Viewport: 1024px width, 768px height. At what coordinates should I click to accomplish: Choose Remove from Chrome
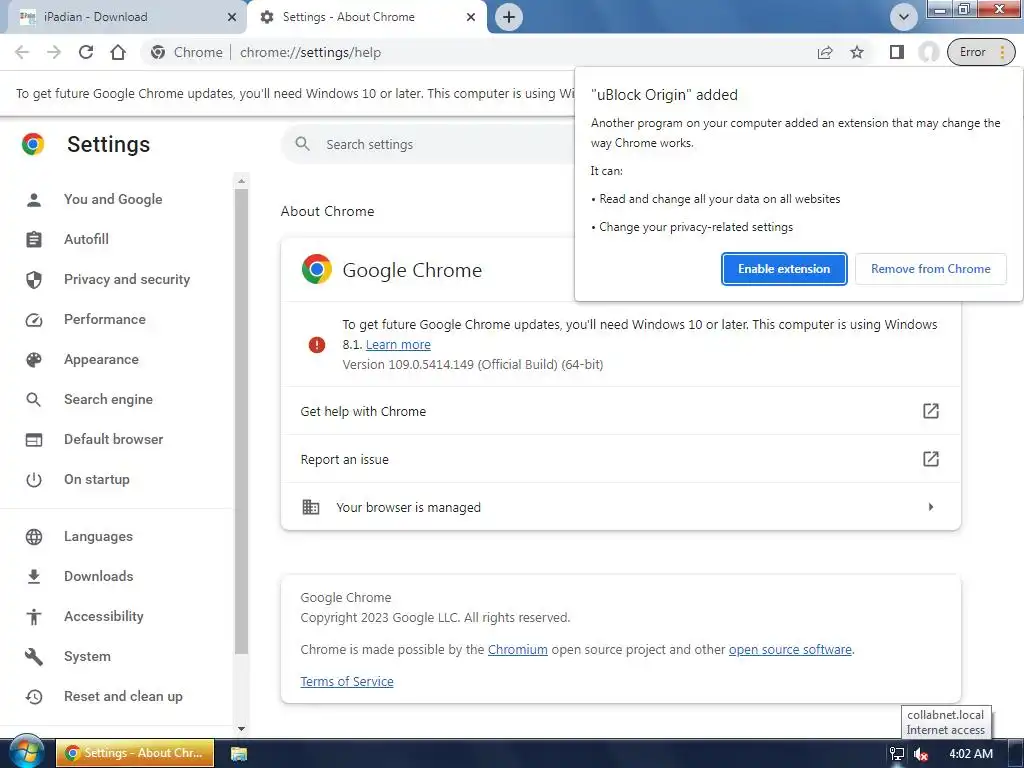(930, 269)
